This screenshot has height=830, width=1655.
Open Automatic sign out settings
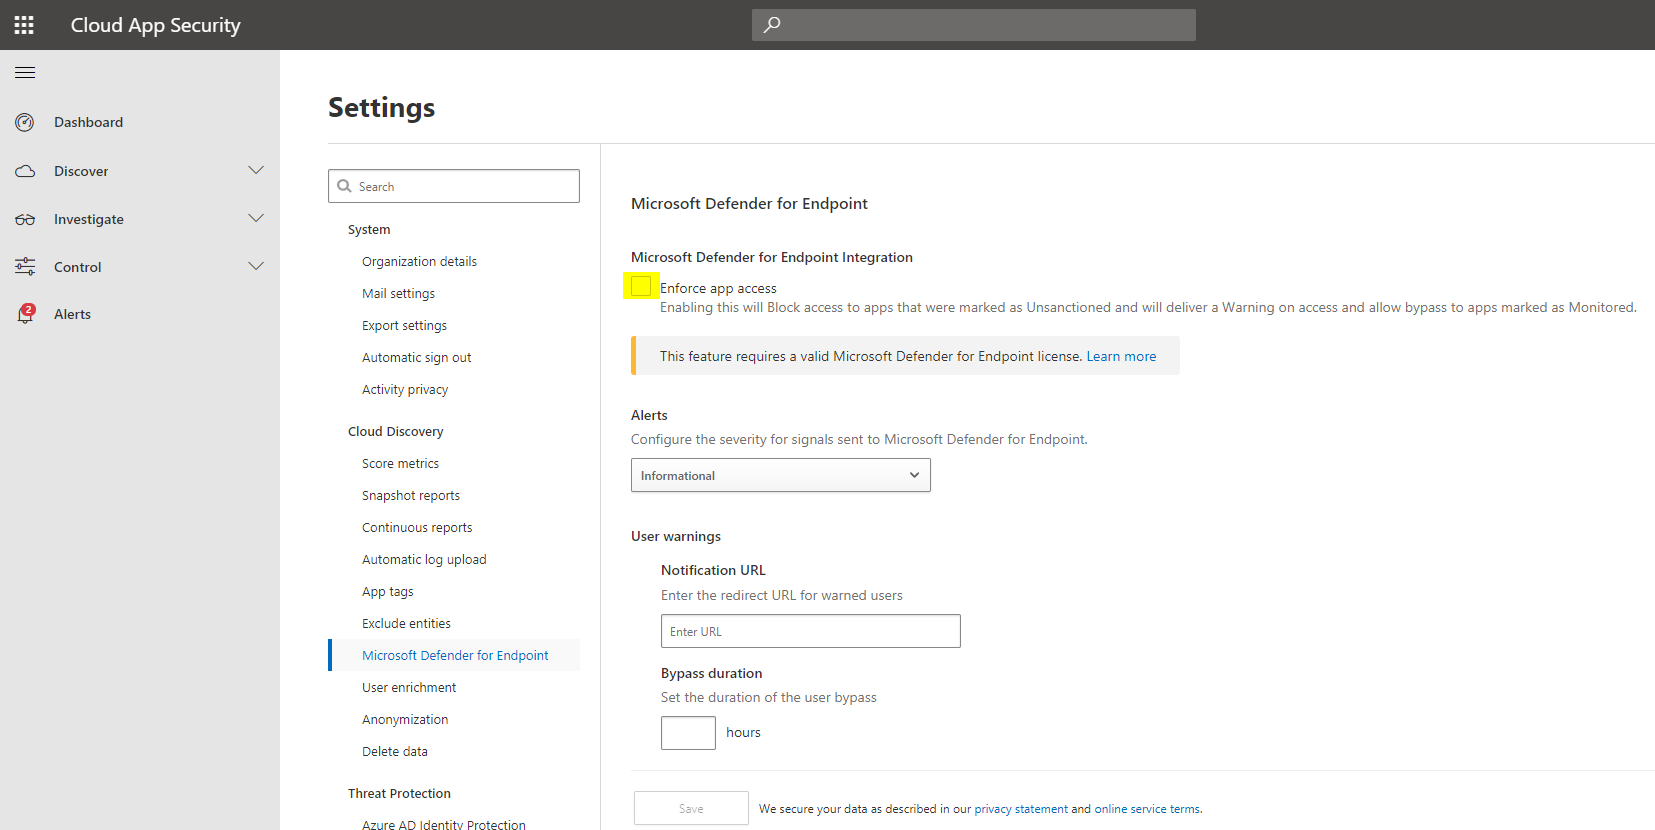(416, 357)
